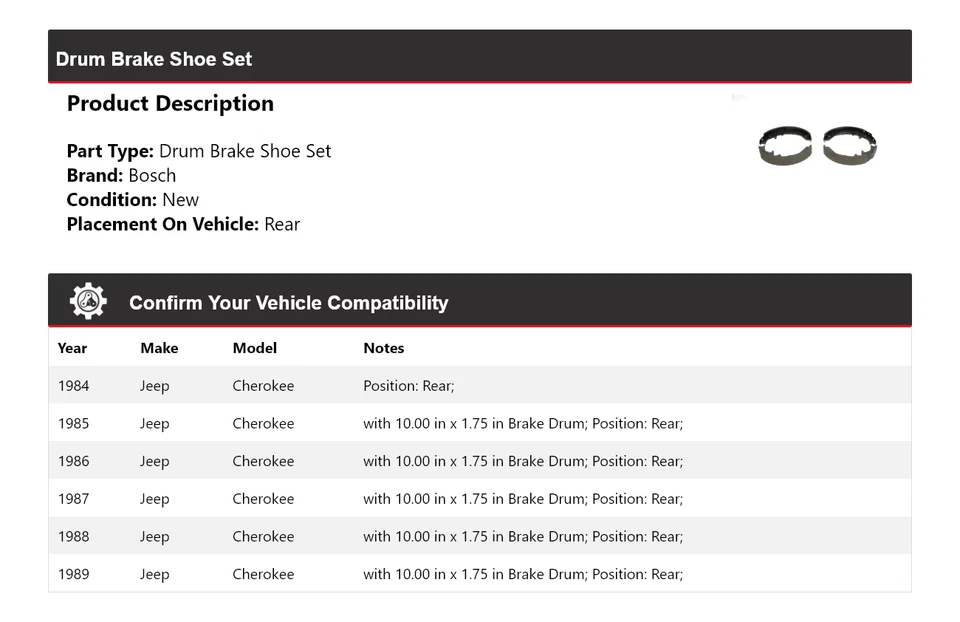
Task: Click the brake shoe set product image
Action: [x=817, y=146]
